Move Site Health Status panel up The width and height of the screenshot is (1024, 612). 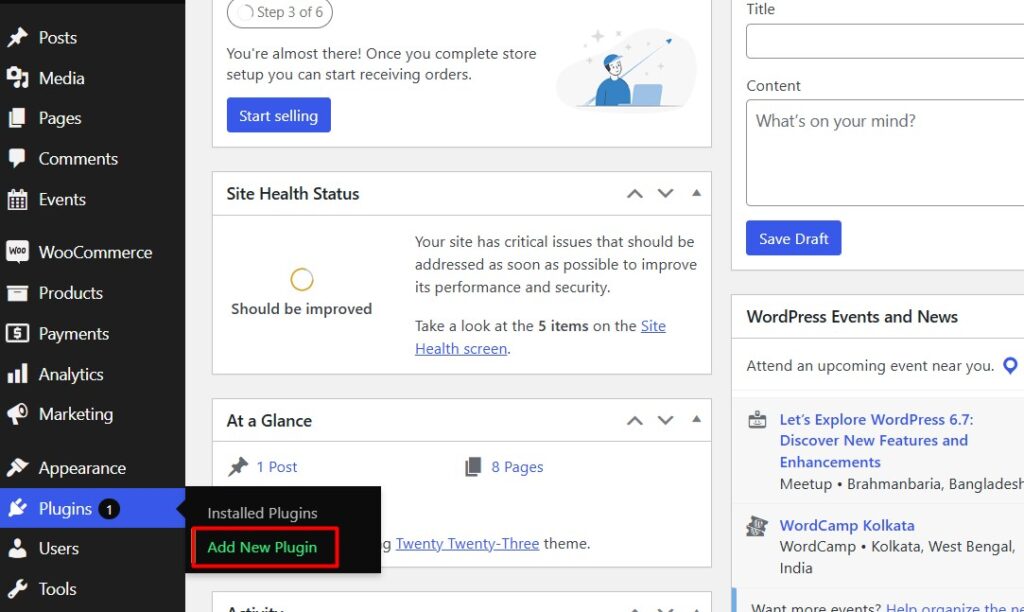coord(634,193)
